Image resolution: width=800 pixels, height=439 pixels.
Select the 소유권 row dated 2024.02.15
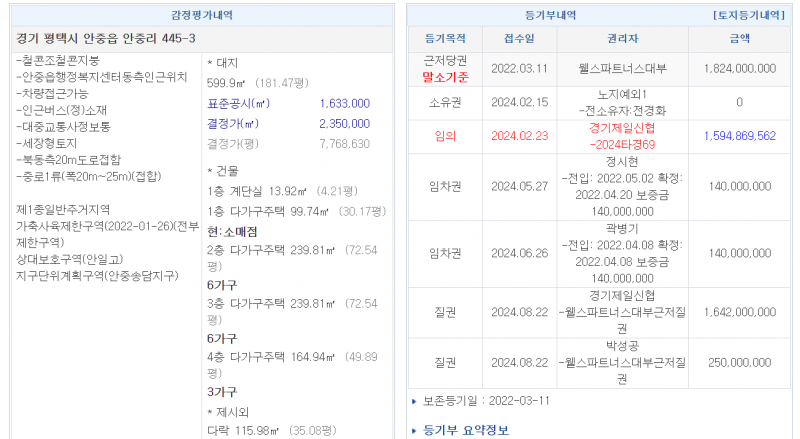pyautogui.click(x=445, y=102)
